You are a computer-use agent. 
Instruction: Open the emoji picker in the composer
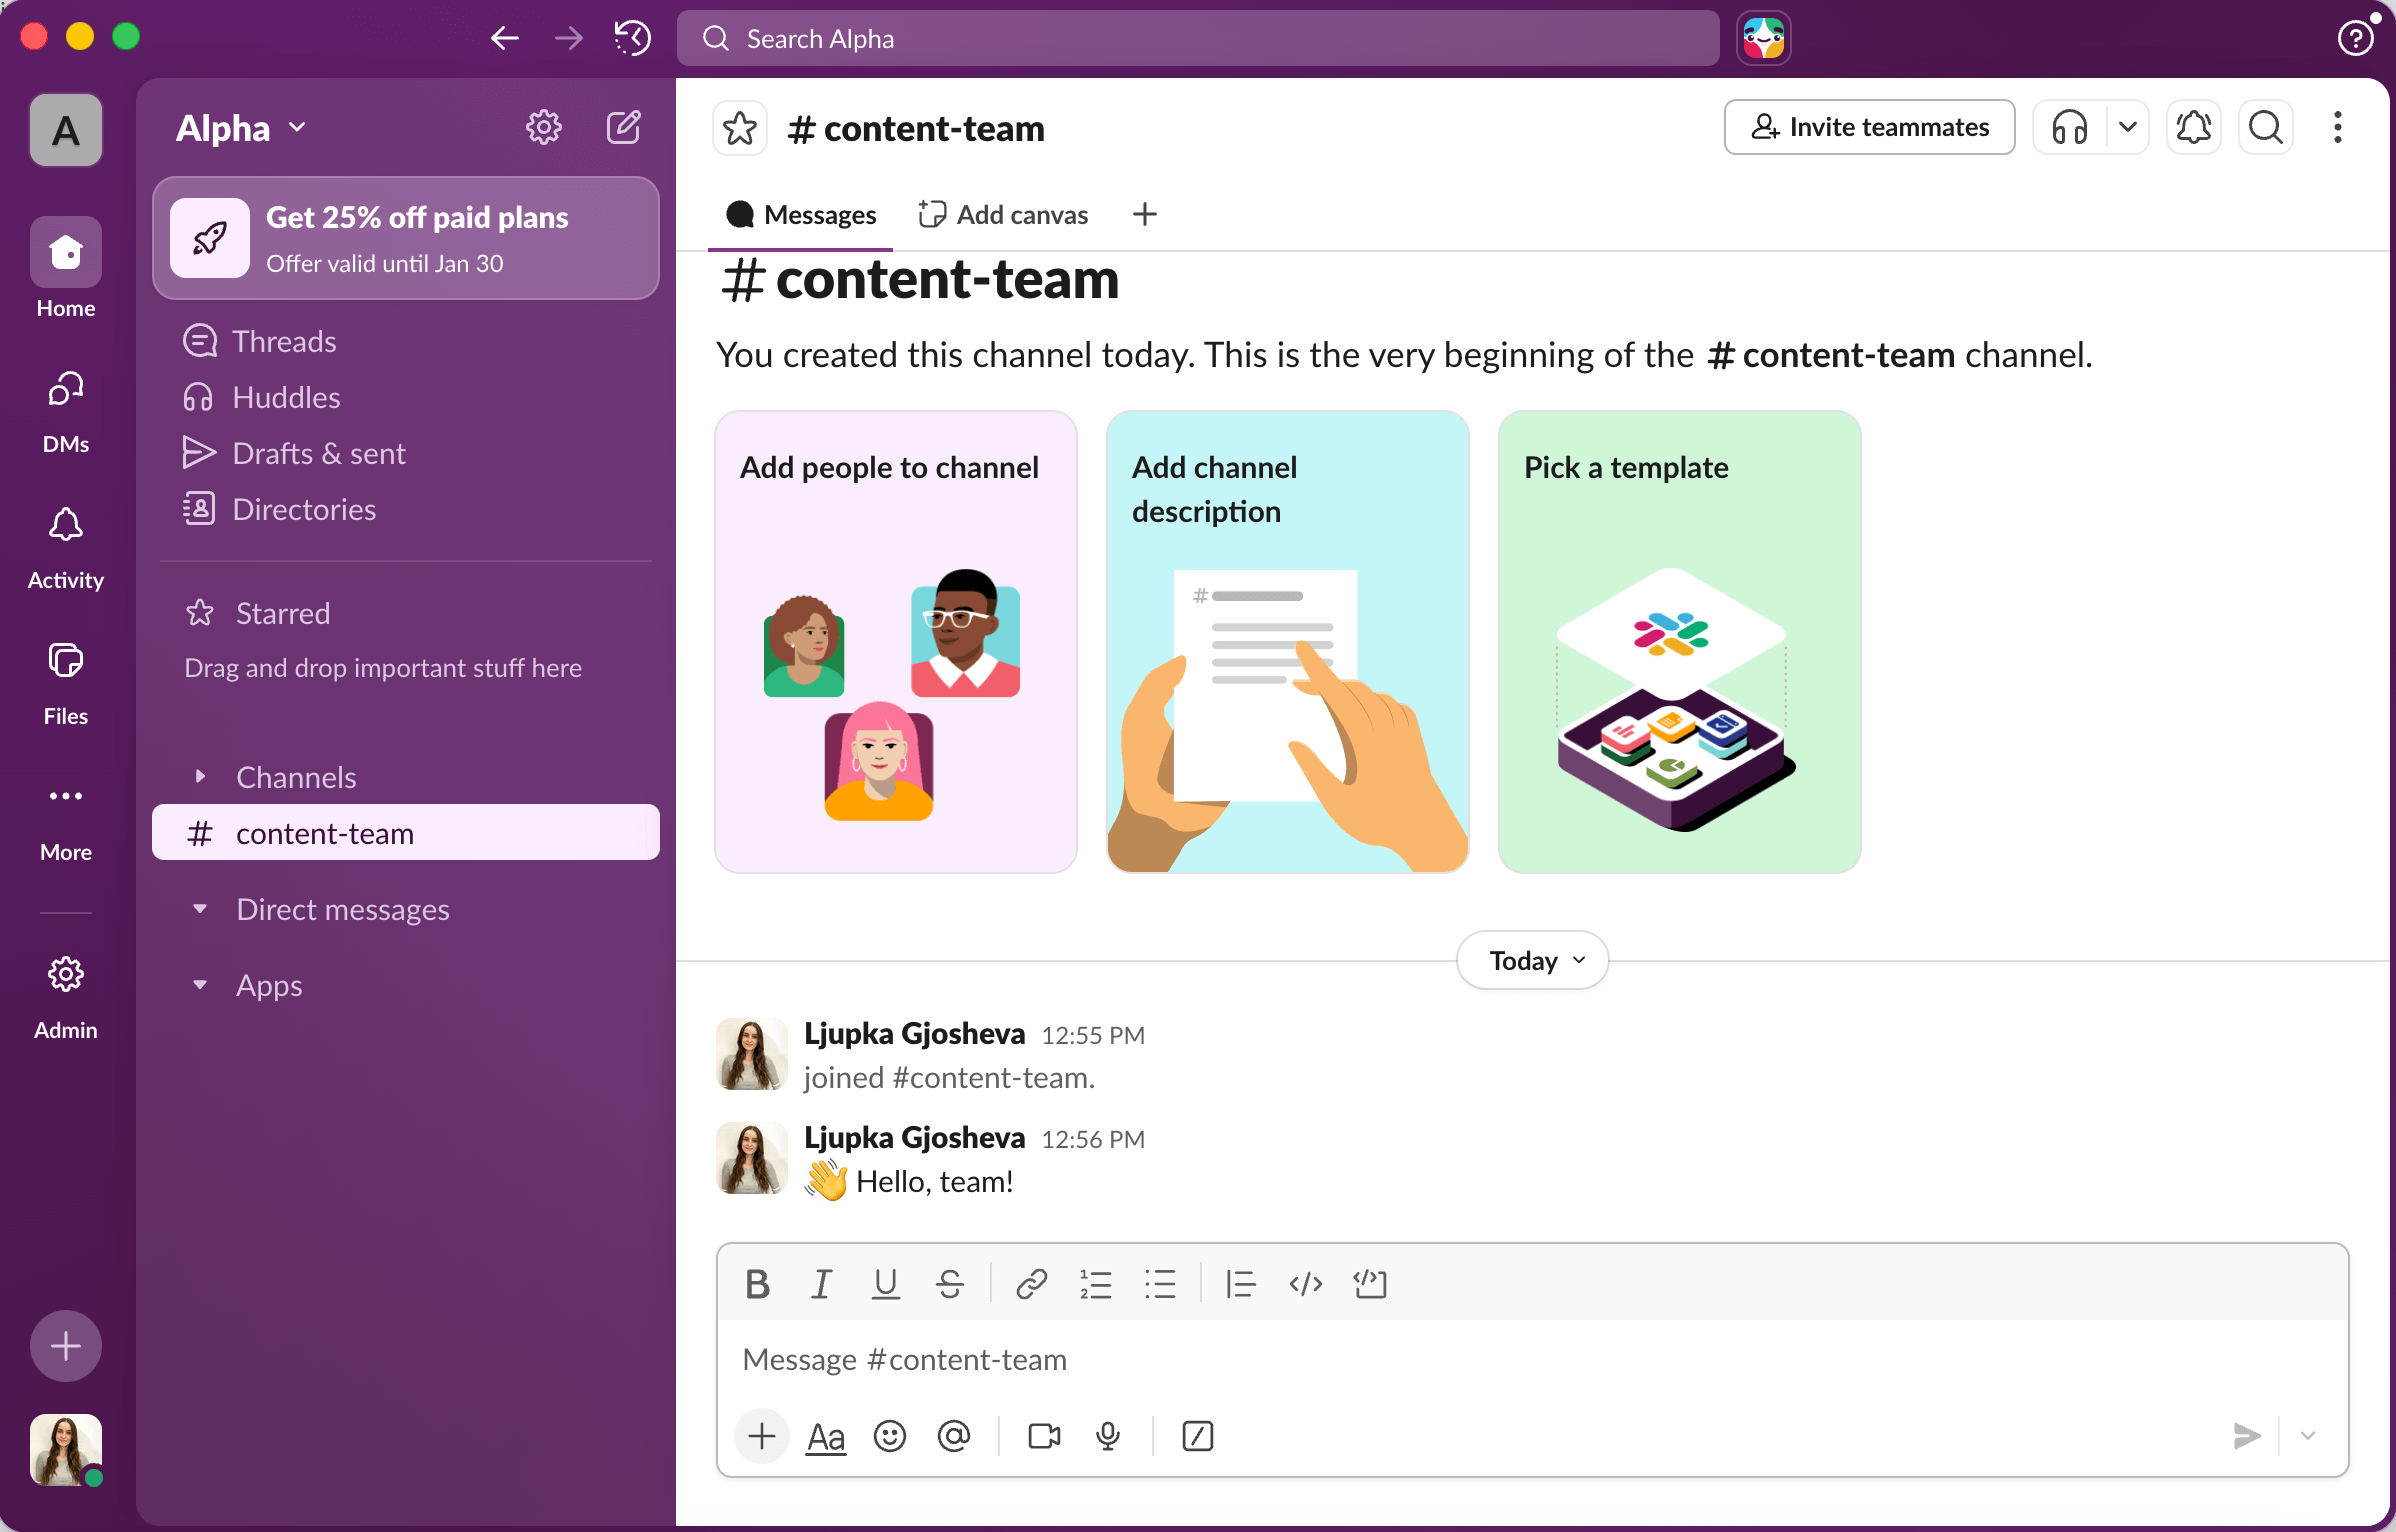889,1437
